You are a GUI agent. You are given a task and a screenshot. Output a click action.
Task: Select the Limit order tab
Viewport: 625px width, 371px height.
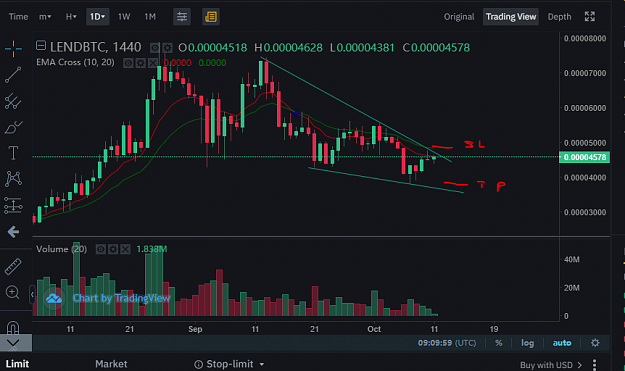(x=17, y=364)
